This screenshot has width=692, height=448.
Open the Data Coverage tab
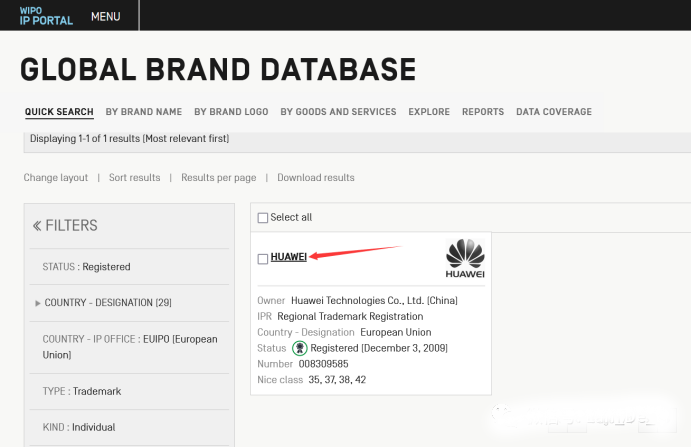pos(554,112)
